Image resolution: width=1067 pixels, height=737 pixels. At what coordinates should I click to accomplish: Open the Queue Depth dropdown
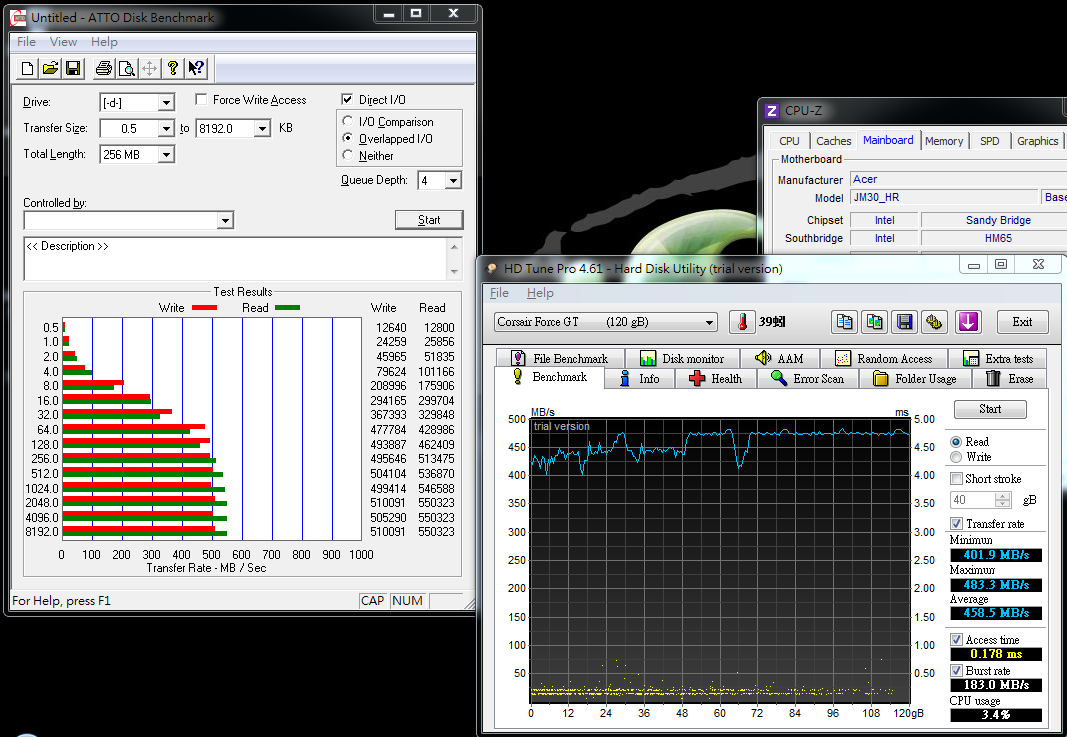(453, 180)
